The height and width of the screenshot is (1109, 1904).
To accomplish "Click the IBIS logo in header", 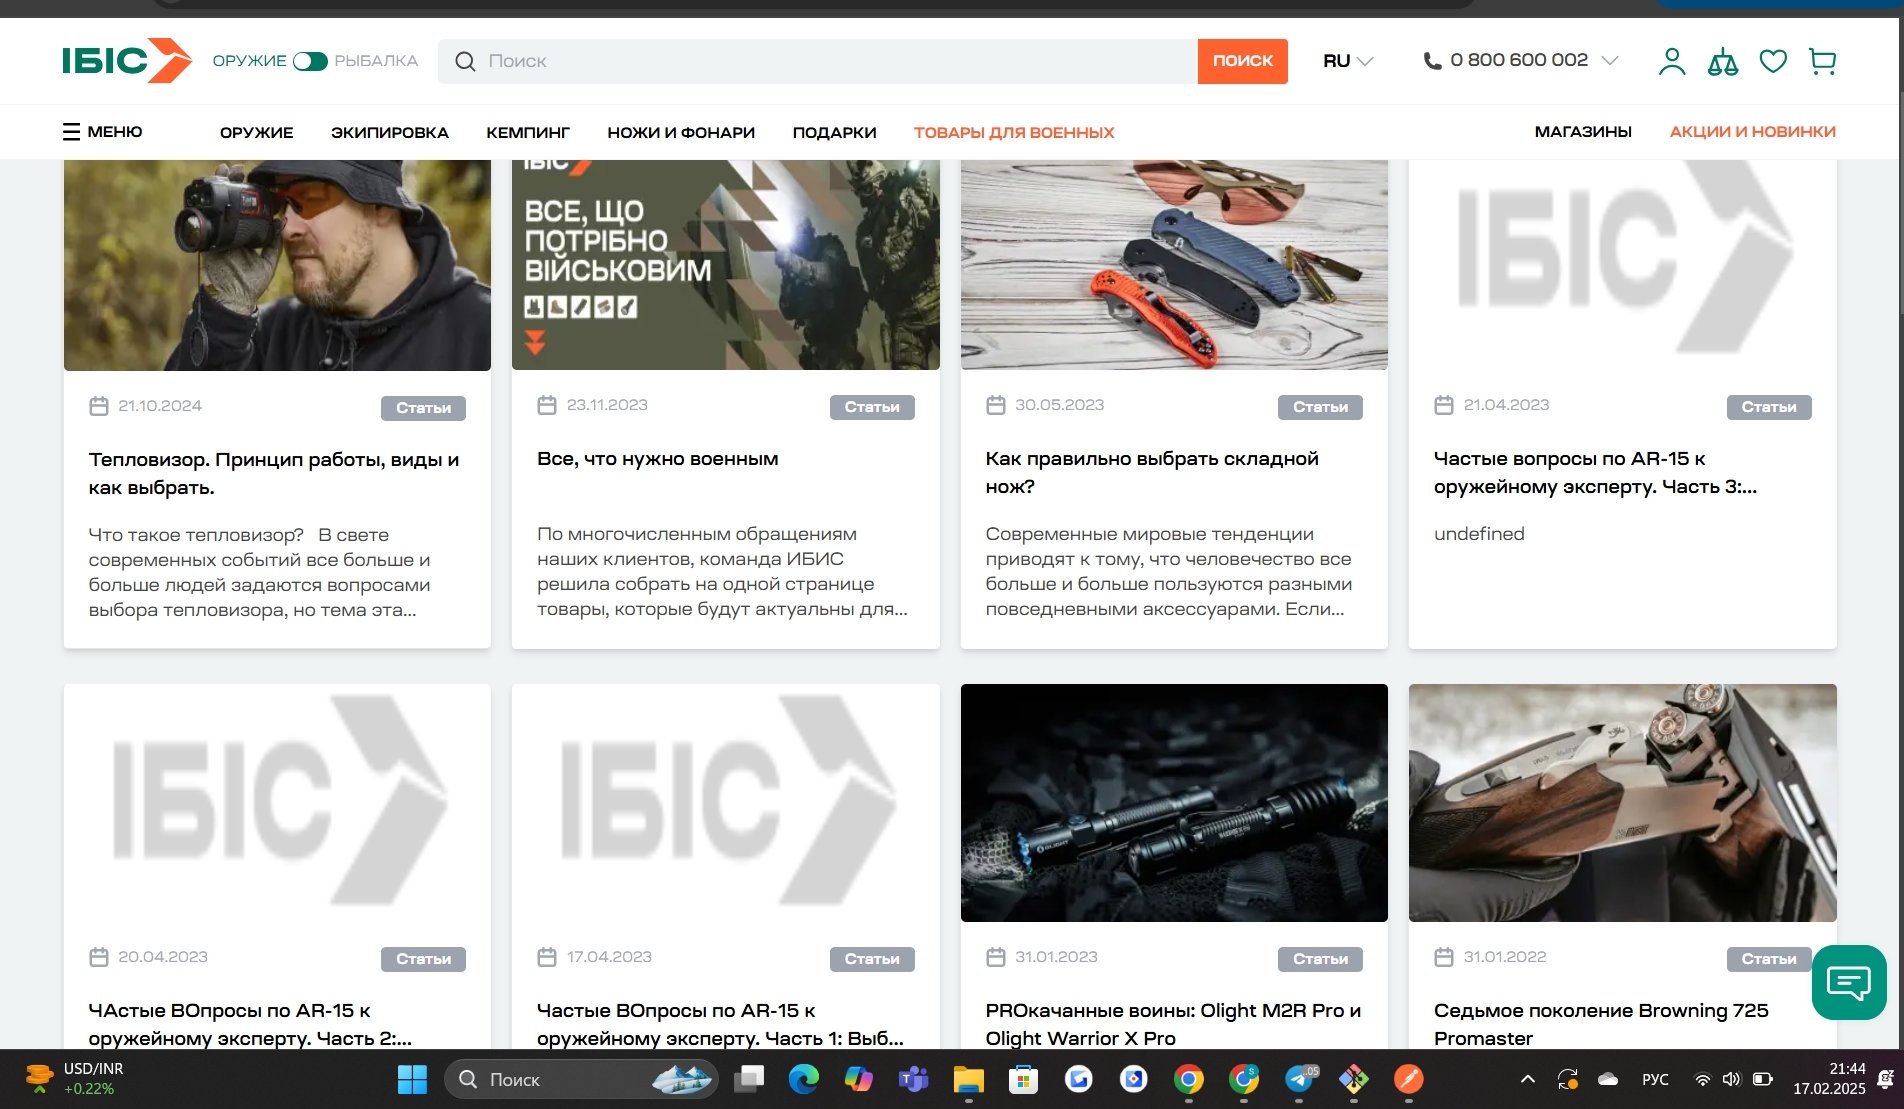I will [x=126, y=61].
